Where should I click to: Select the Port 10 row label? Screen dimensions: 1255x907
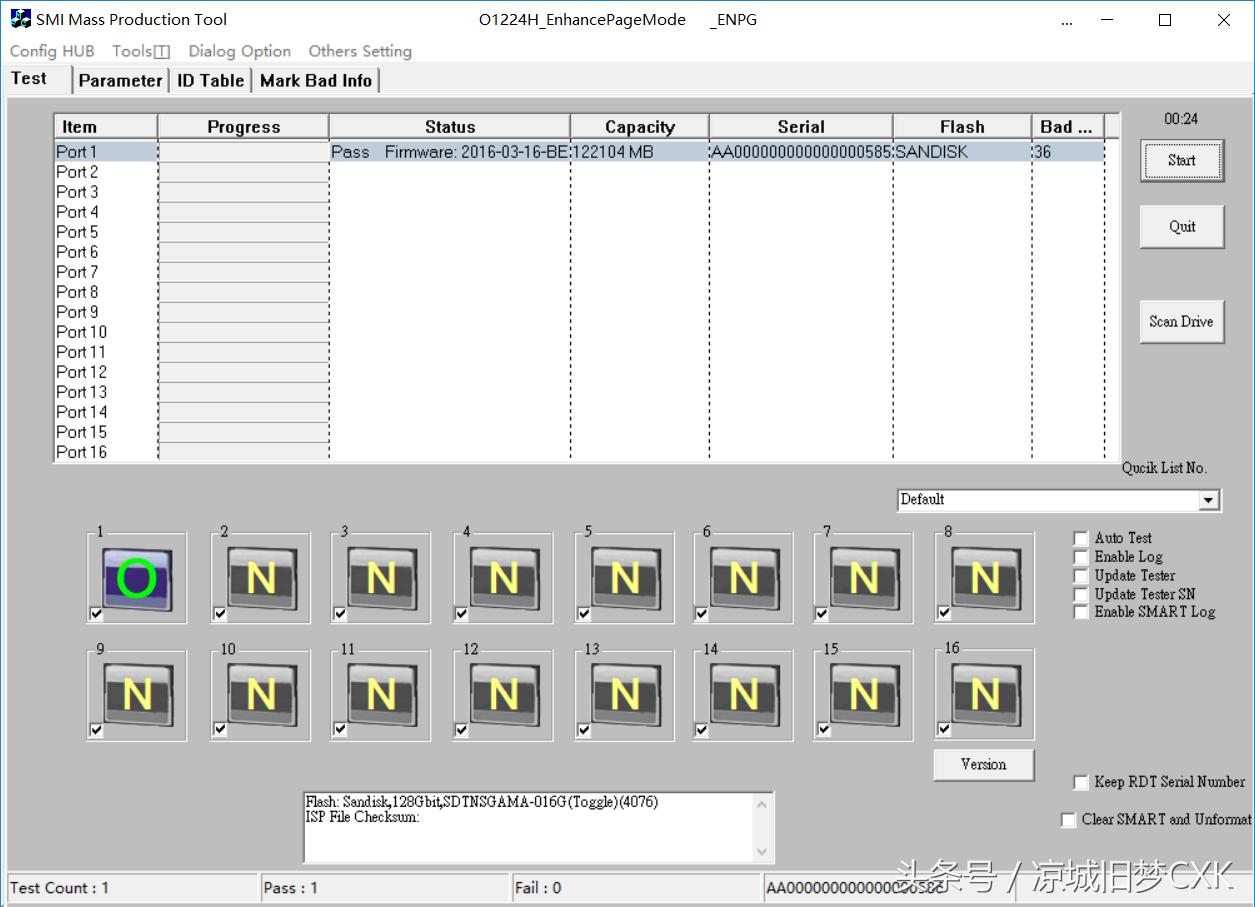point(81,332)
